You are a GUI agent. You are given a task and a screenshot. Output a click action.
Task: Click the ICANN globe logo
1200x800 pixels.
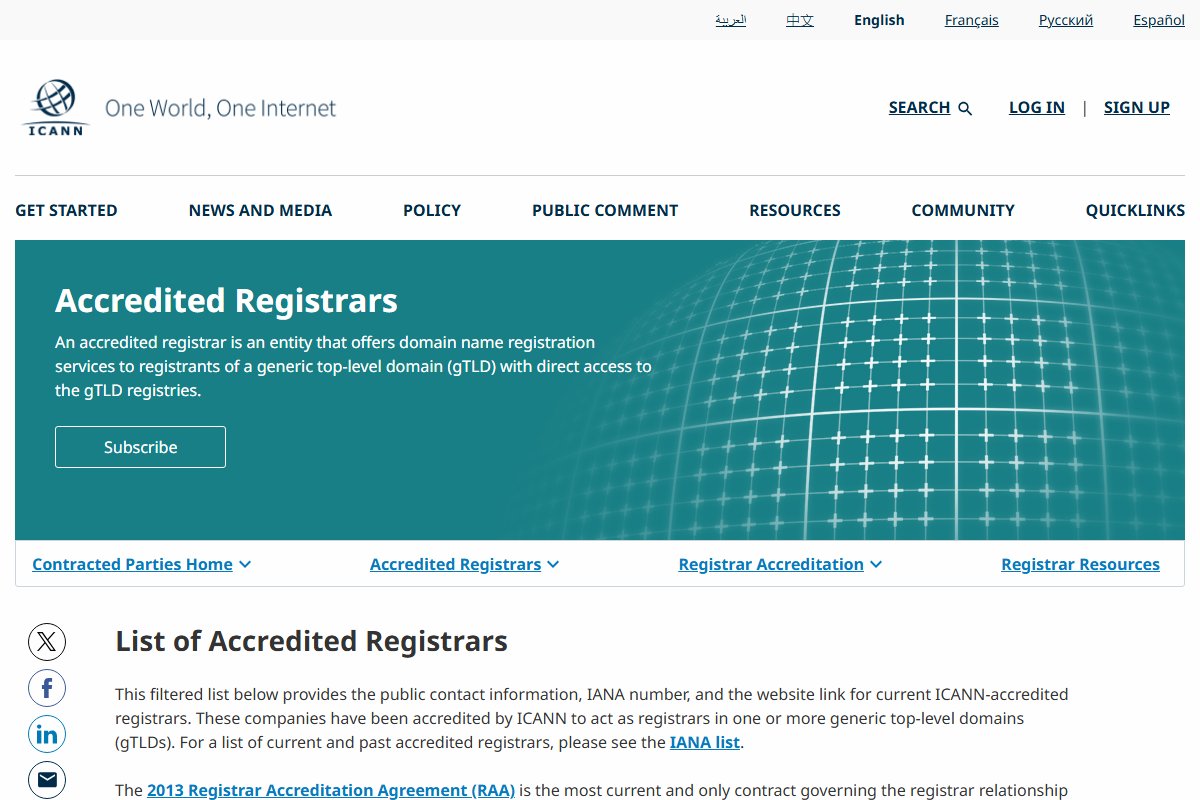pos(56,108)
